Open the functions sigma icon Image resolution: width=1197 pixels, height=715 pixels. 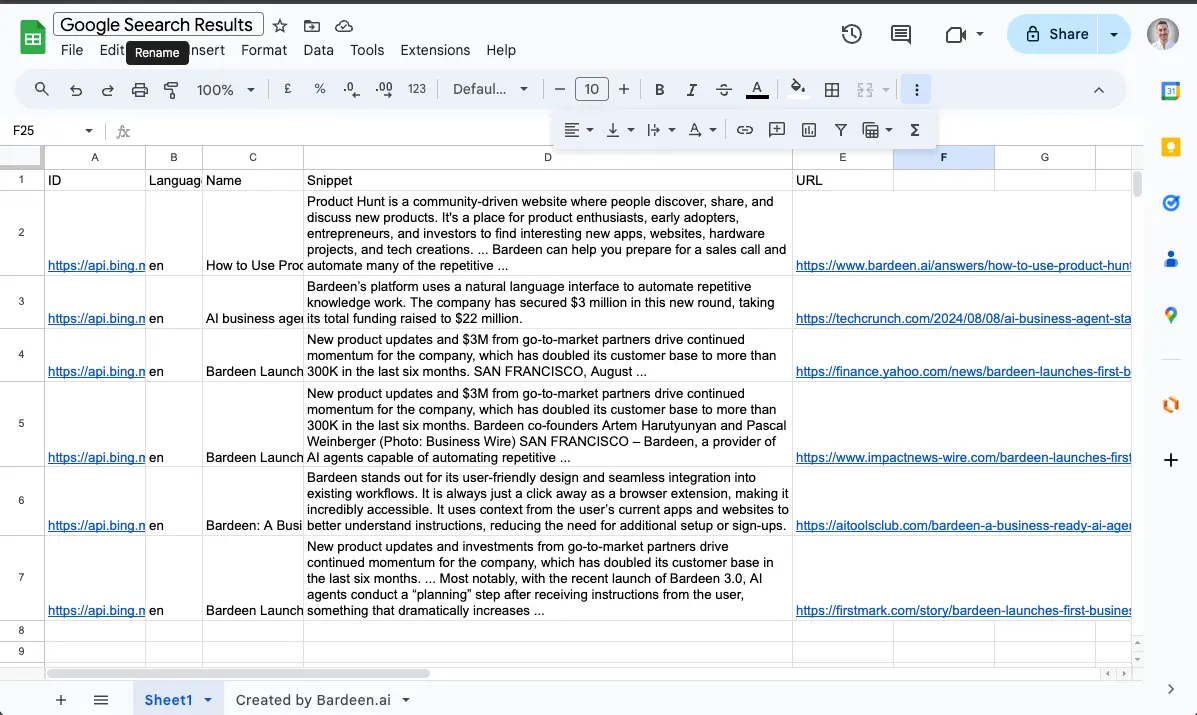915,130
